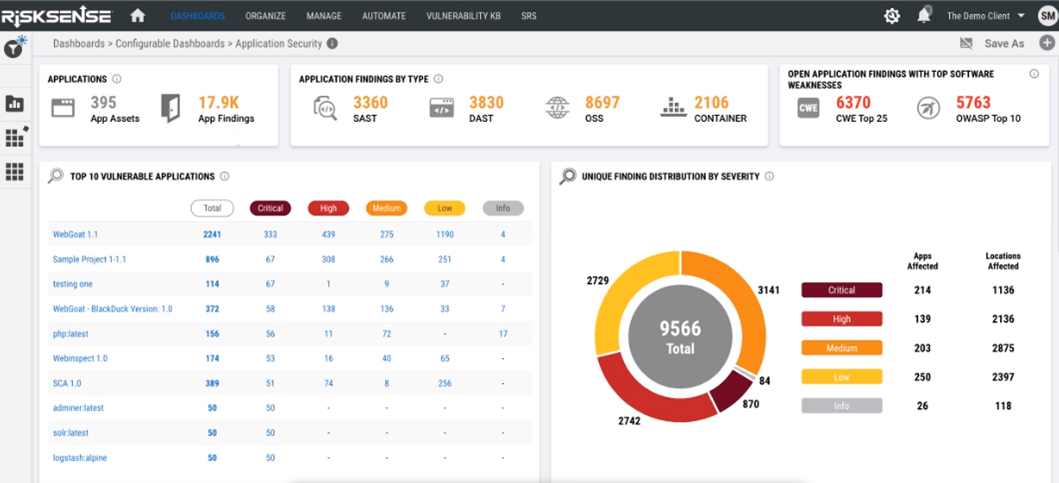Open the widget grid with dot sidebar icon
Viewport: 1059px width, 483px height.
(15, 136)
